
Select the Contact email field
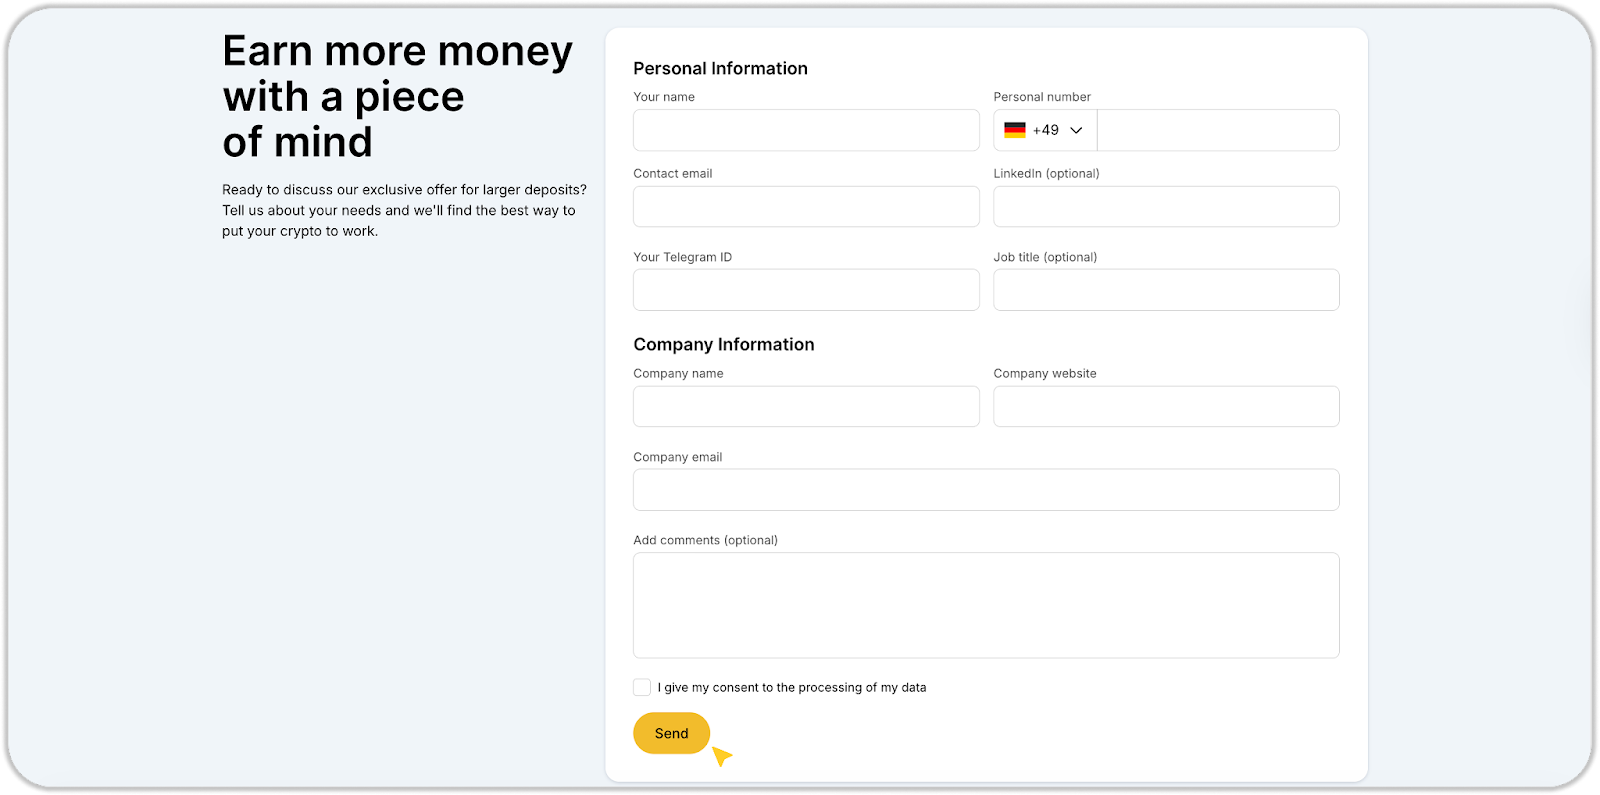(806, 206)
